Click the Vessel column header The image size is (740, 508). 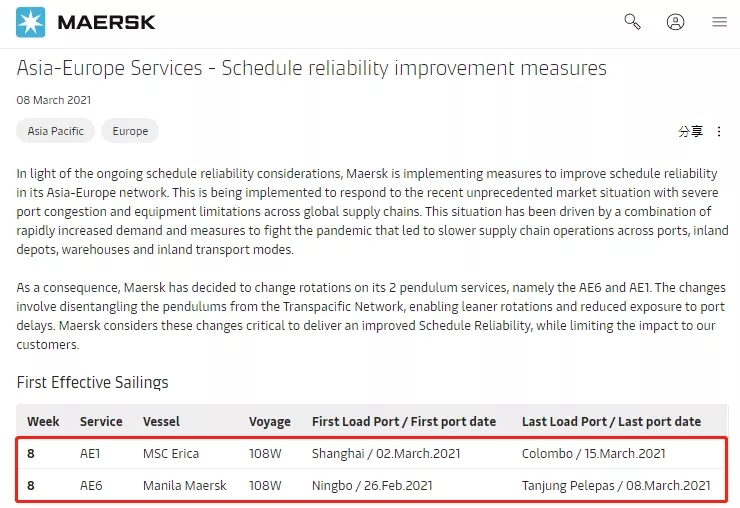click(x=161, y=421)
